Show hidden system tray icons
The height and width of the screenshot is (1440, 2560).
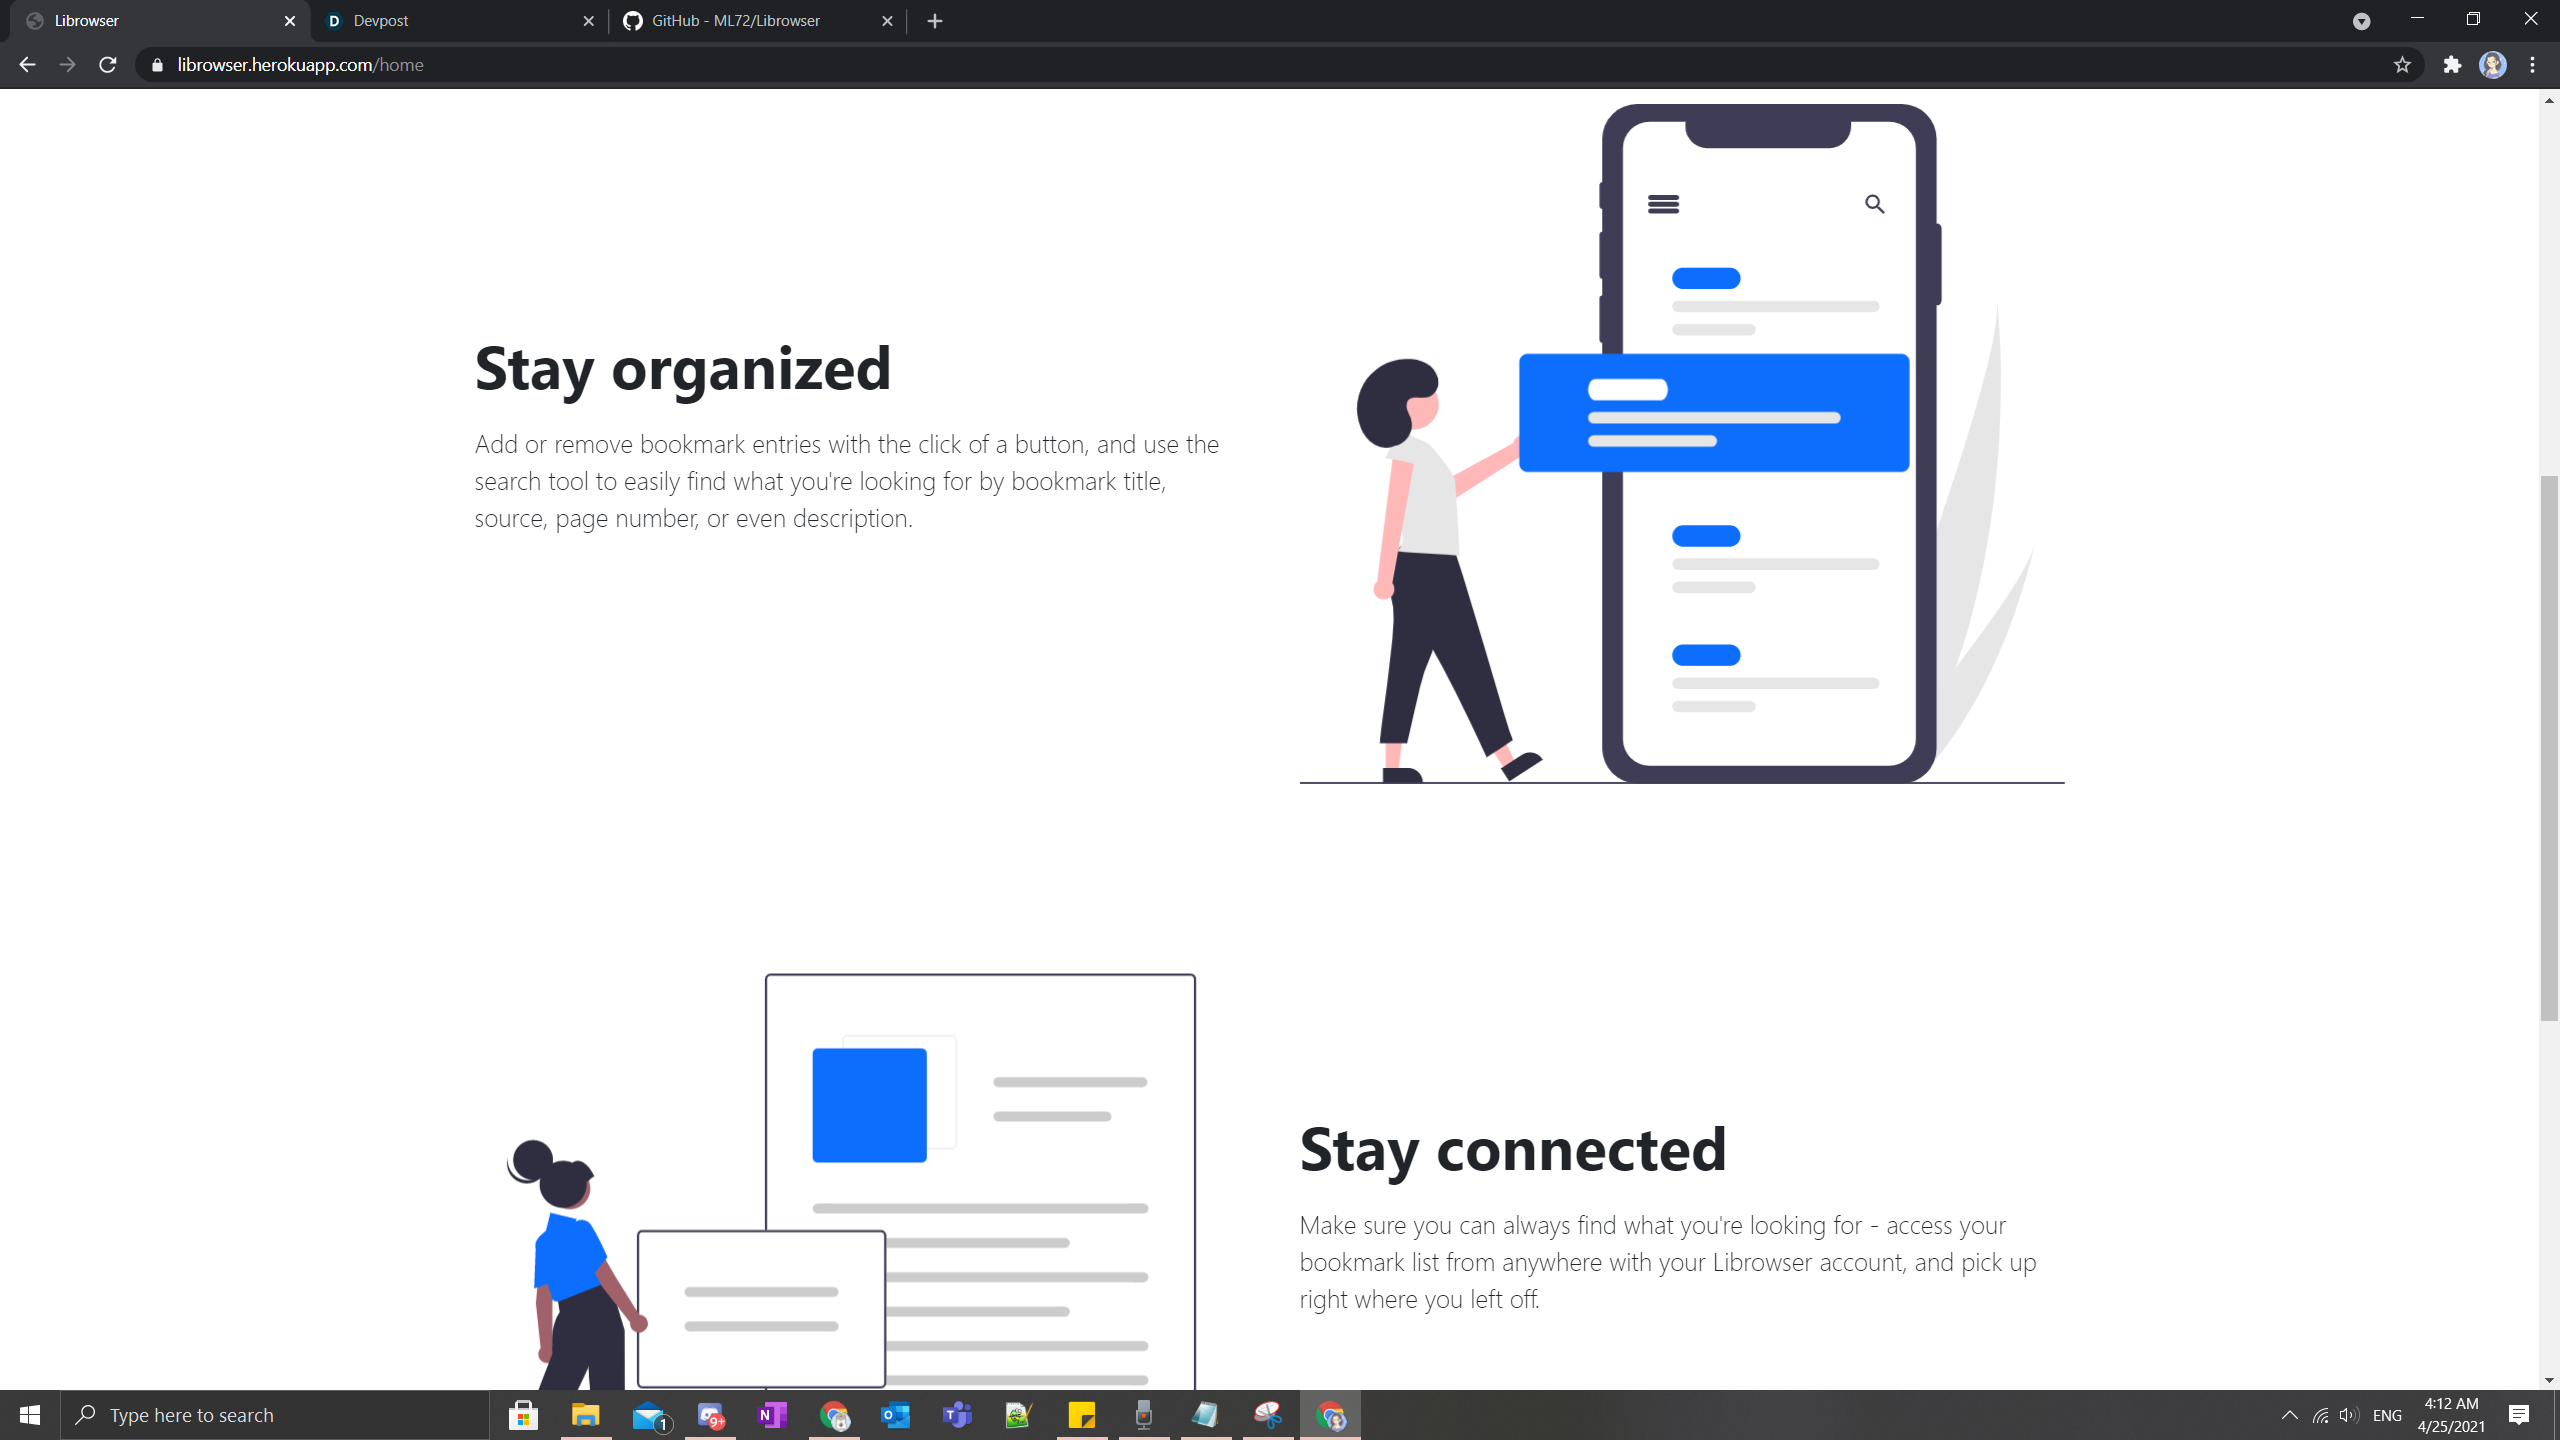2289,1415
